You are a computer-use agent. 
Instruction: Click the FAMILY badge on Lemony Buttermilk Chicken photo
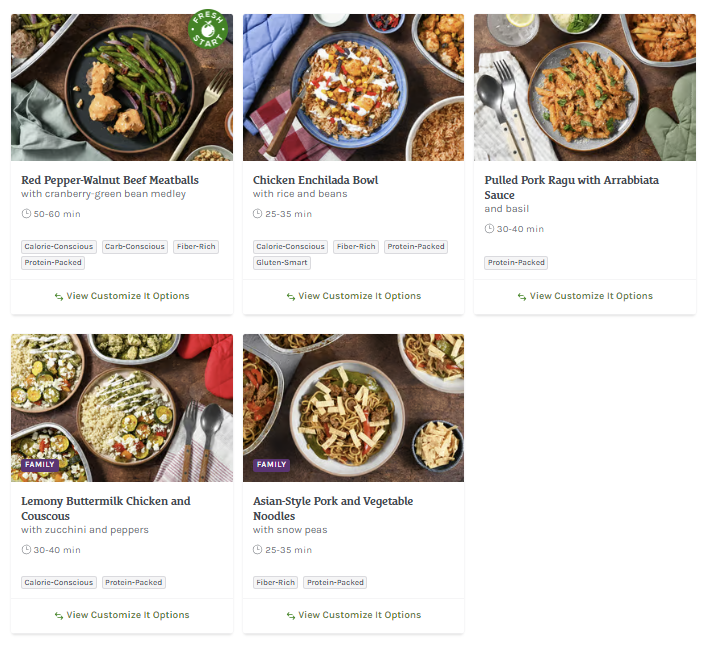coord(40,465)
